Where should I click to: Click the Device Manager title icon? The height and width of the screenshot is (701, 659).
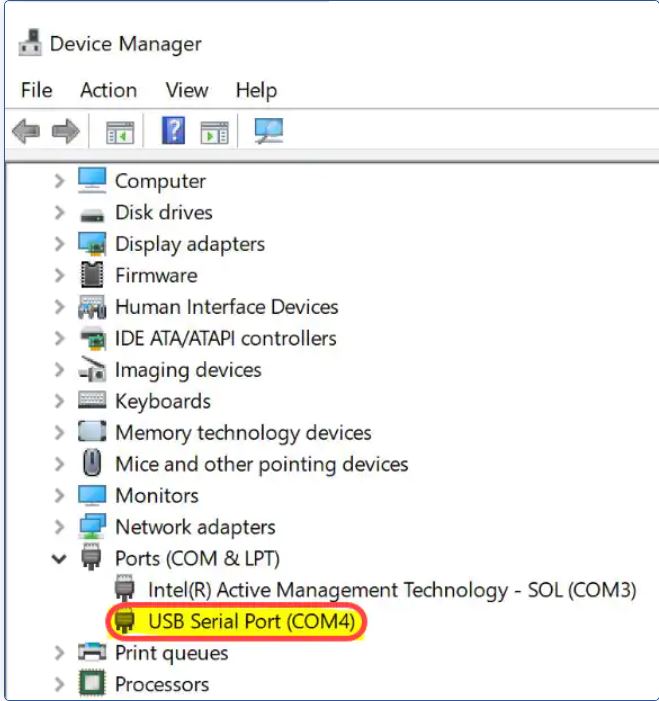tap(30, 42)
